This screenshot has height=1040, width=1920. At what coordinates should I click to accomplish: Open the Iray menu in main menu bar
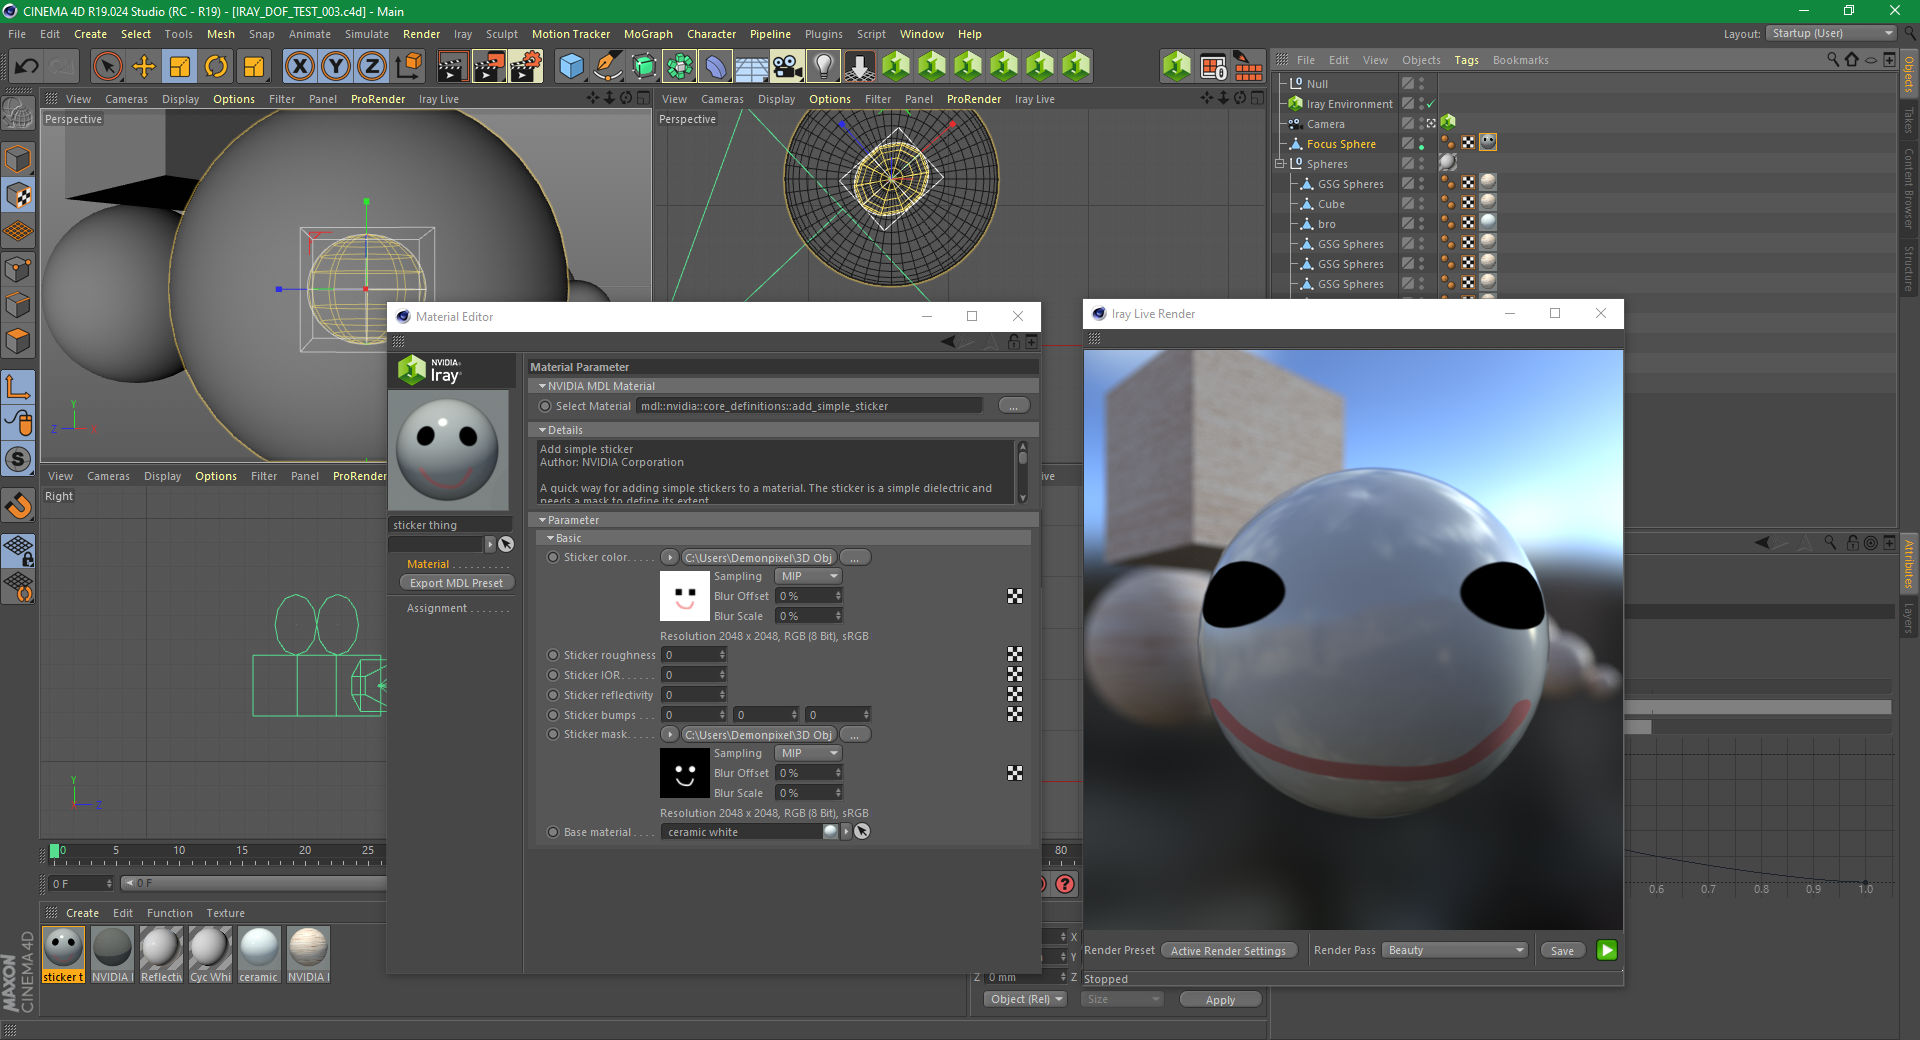(x=462, y=34)
